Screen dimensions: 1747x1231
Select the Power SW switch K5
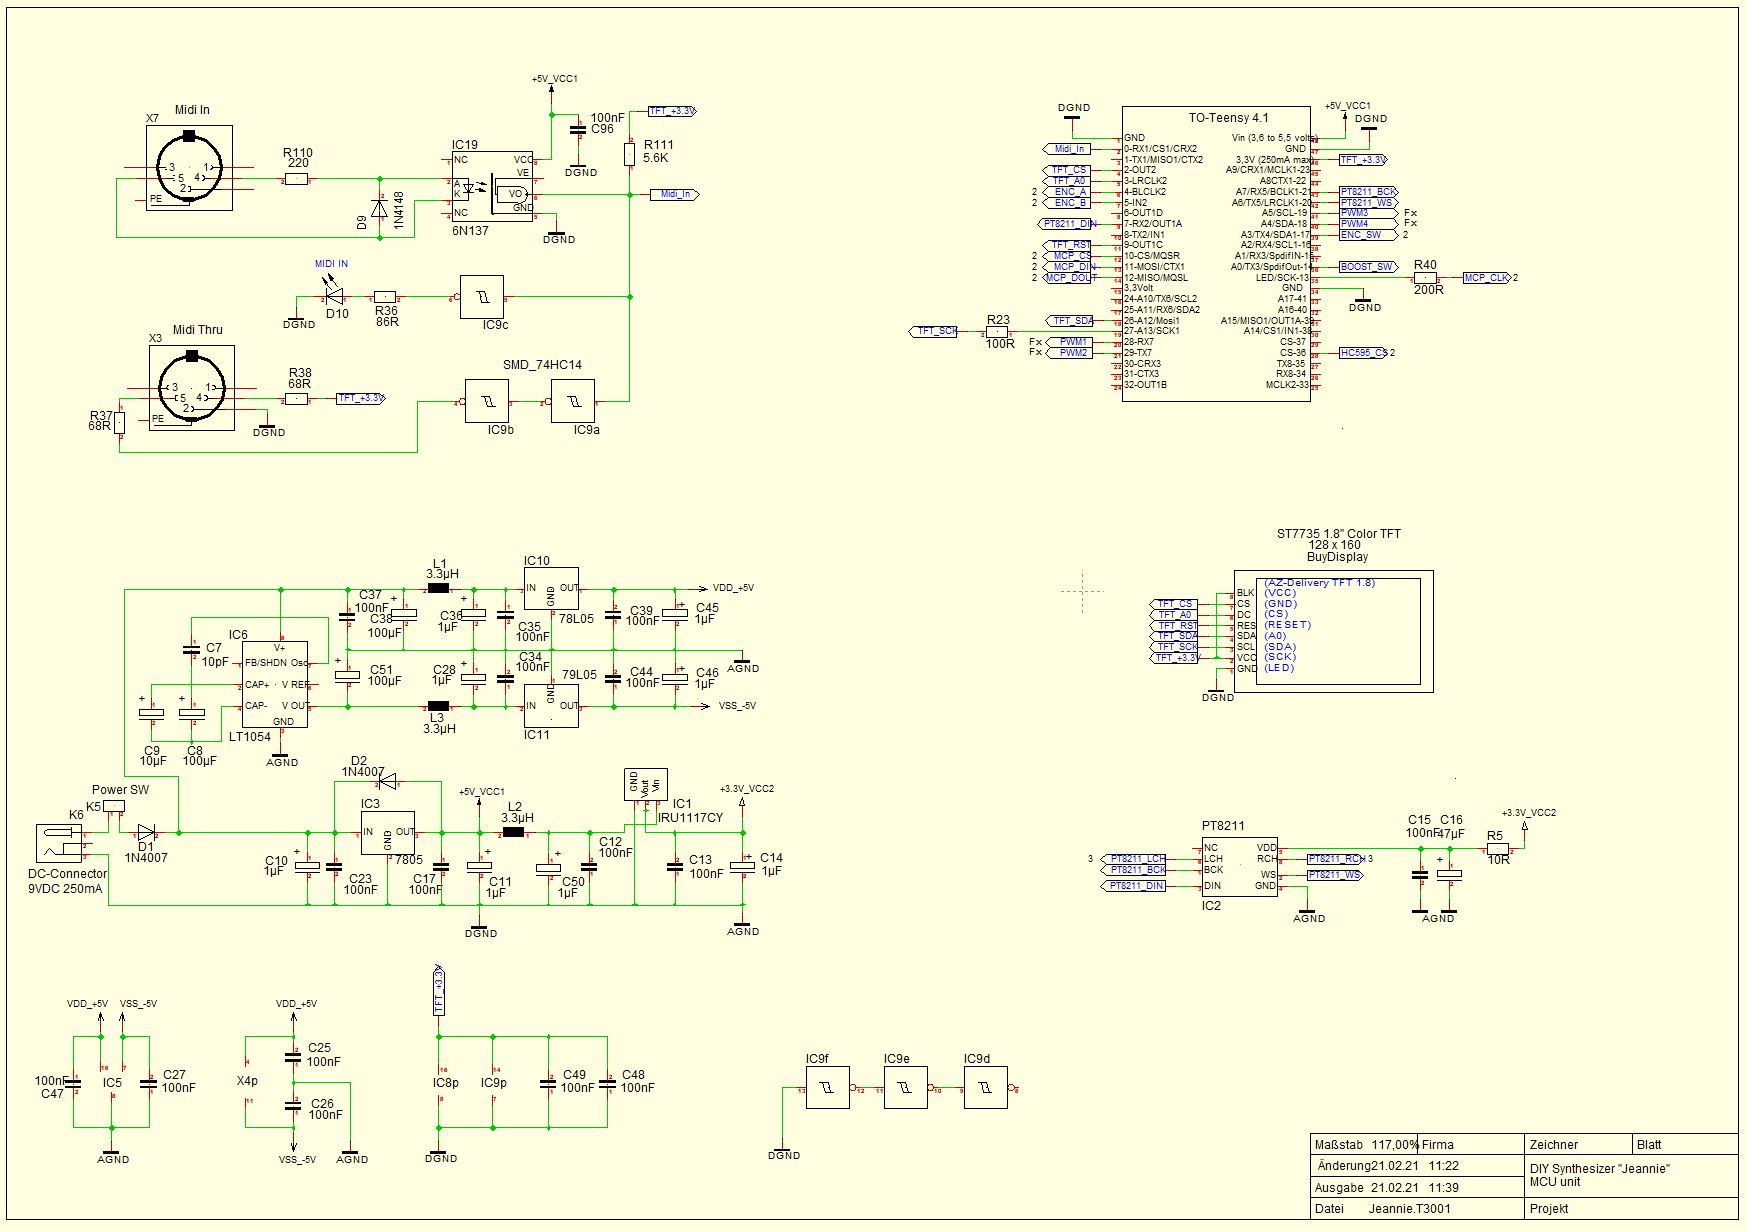coord(114,806)
